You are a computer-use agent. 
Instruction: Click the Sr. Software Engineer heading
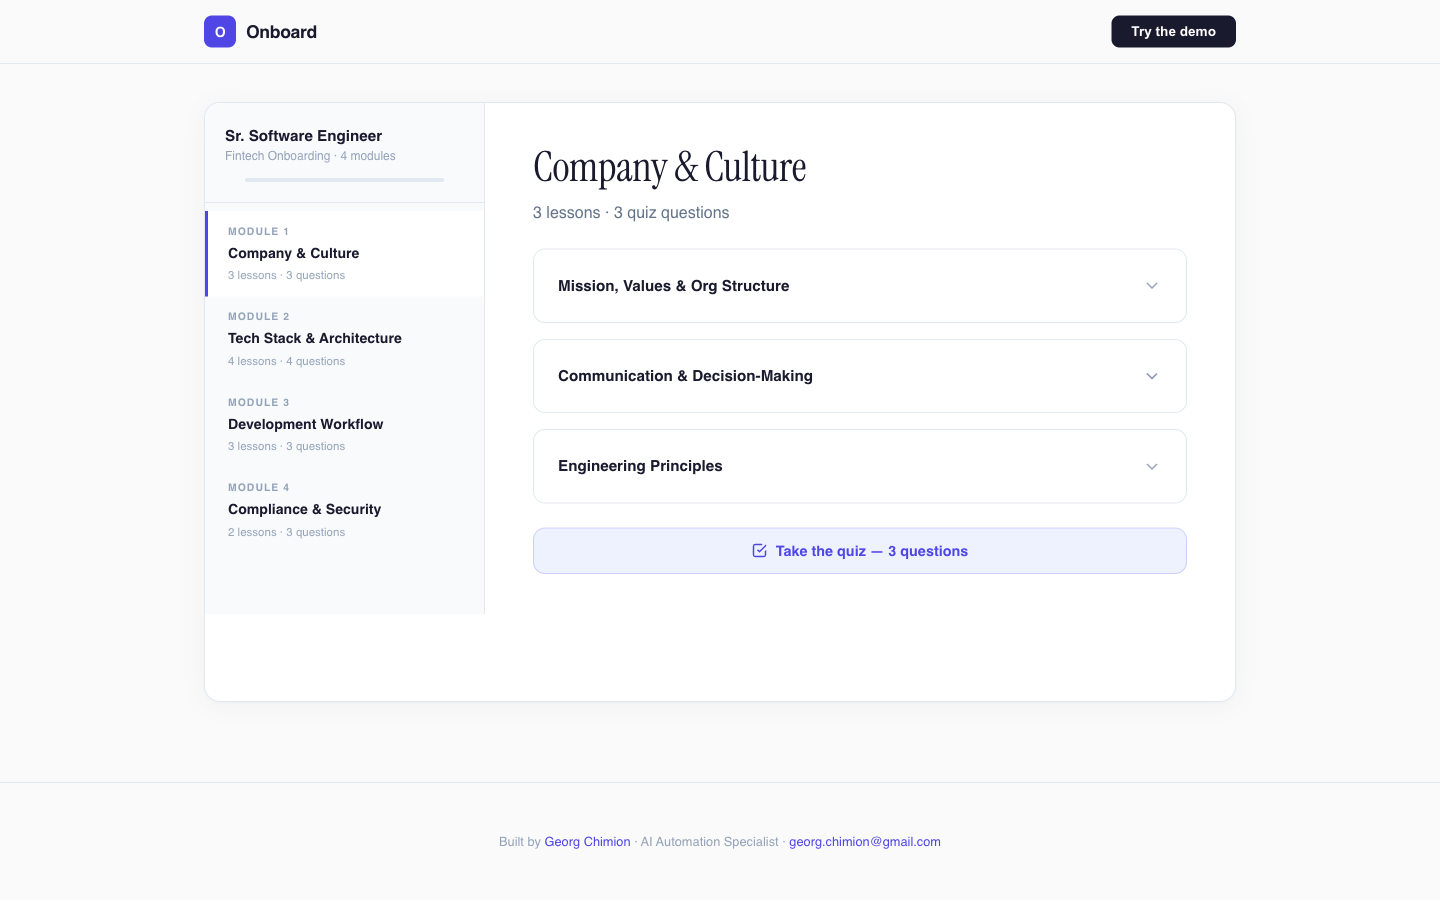[303, 136]
